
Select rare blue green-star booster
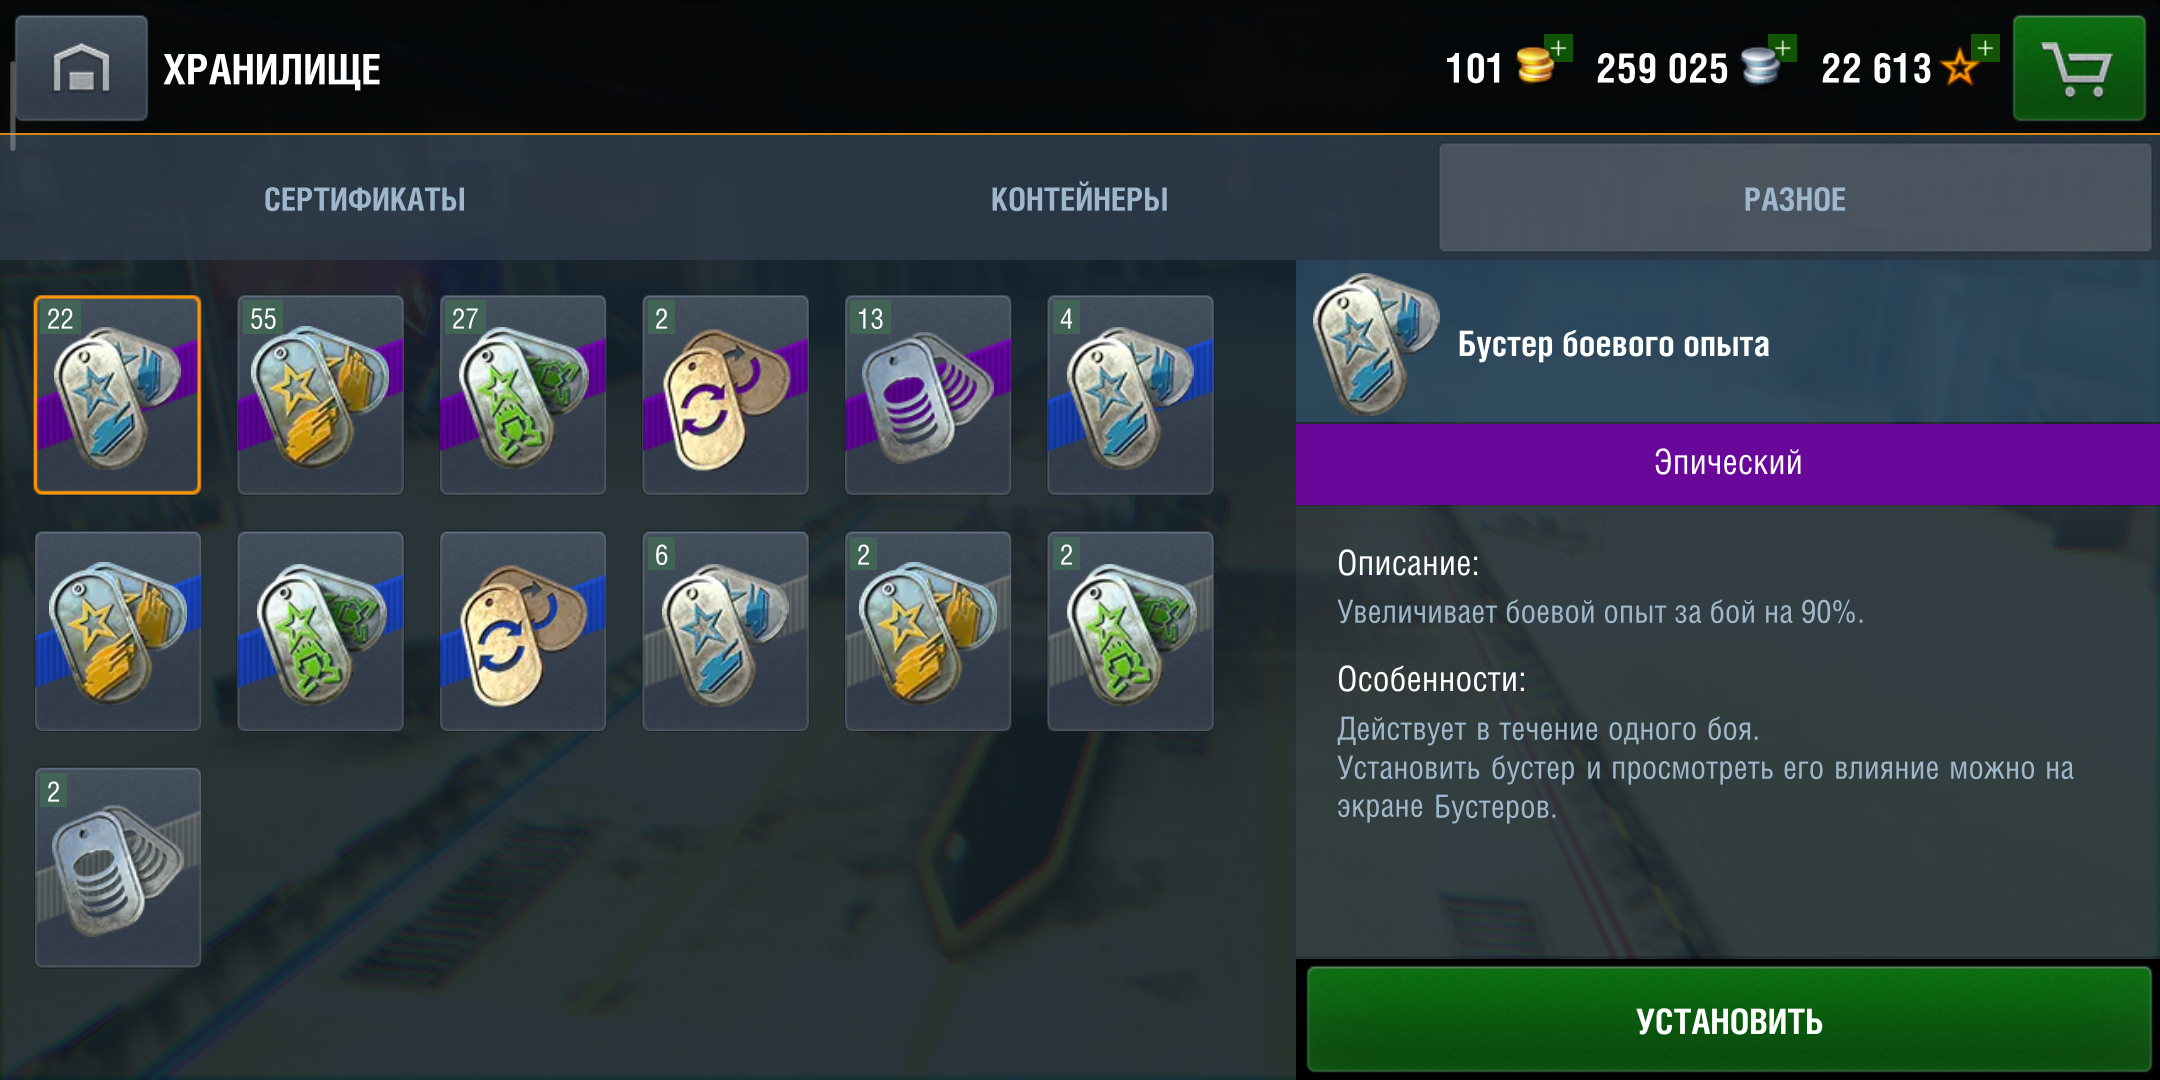coord(320,631)
